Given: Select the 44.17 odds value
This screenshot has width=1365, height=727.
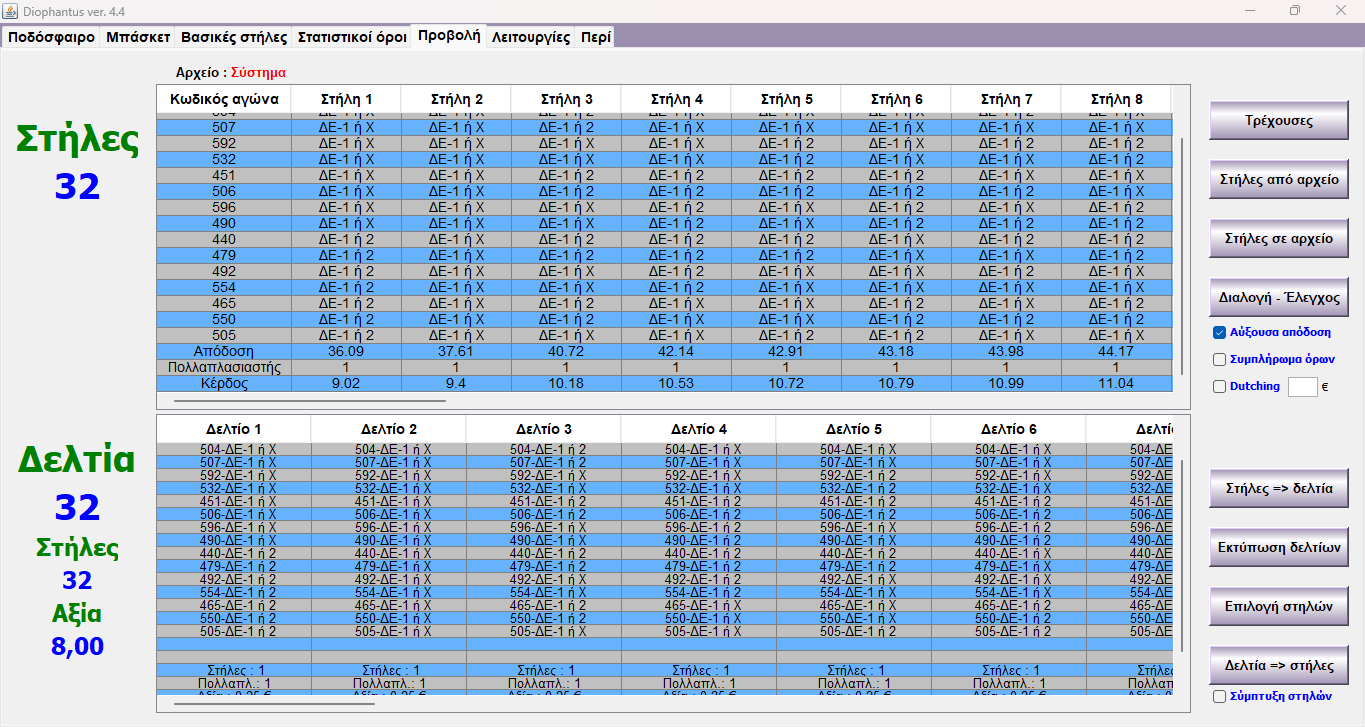Looking at the screenshot, I should pyautogui.click(x=1116, y=351).
